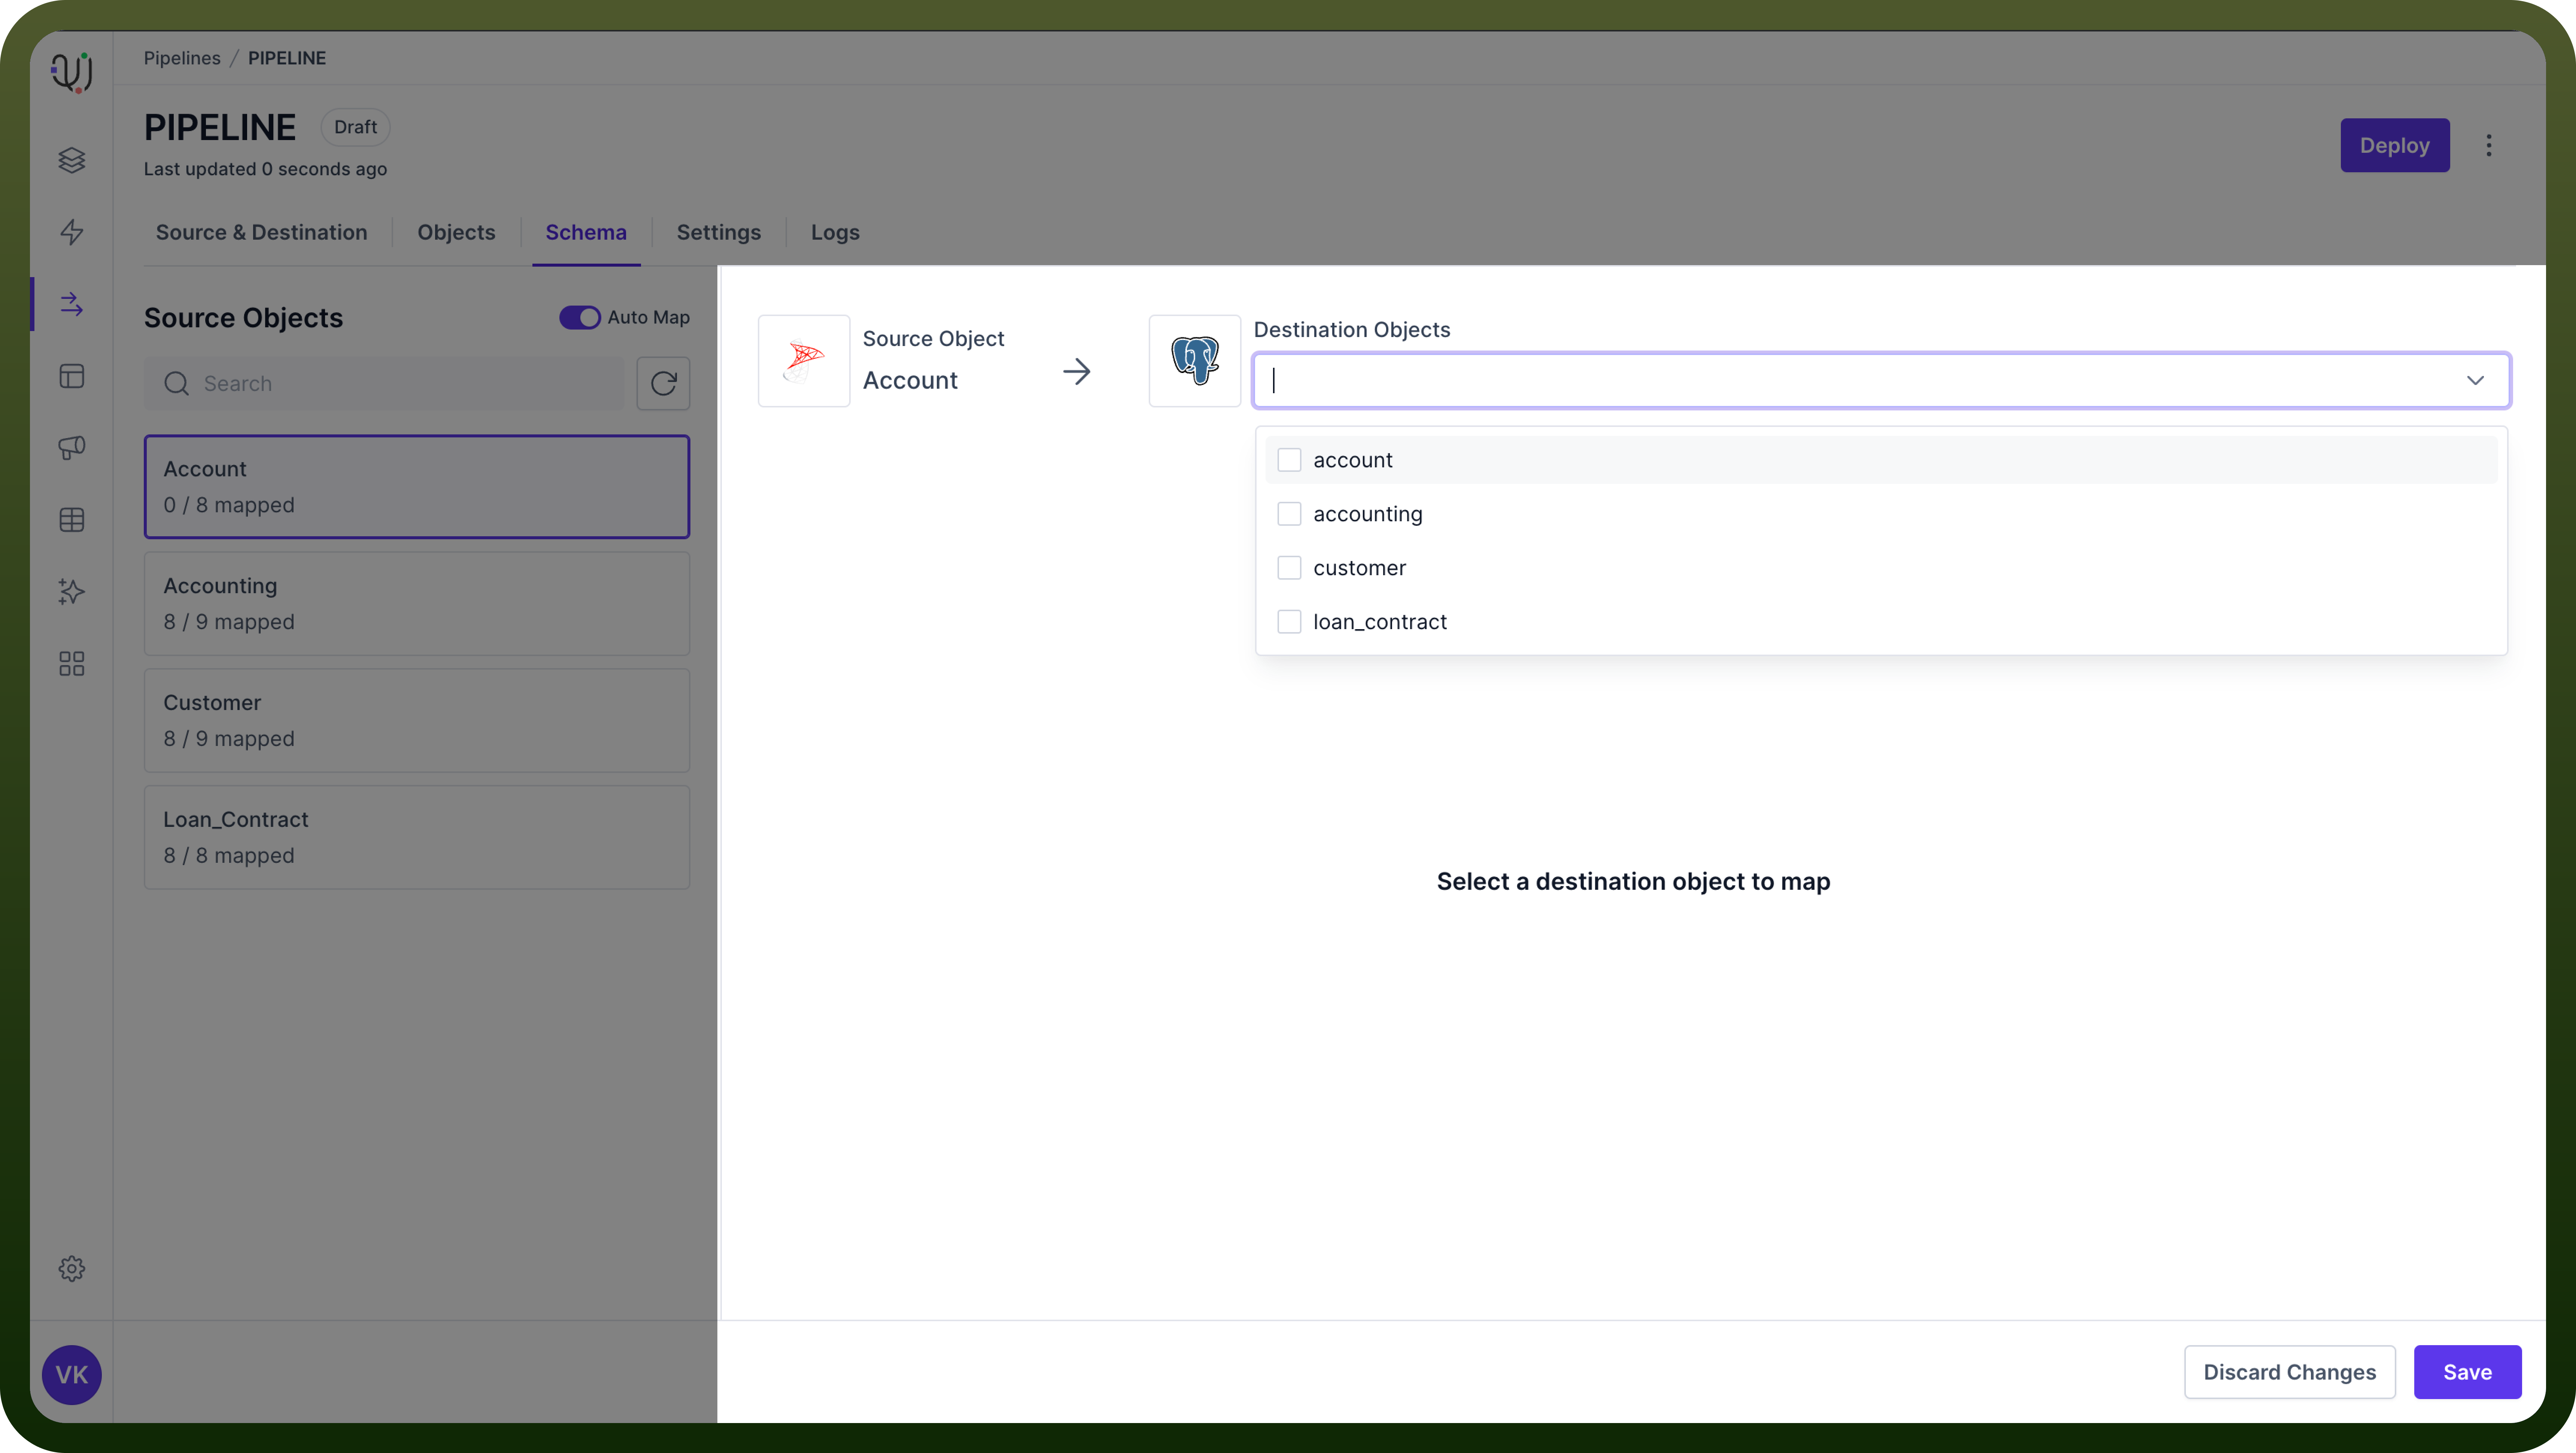The height and width of the screenshot is (1453, 2576).
Task: Open the sparkles AI sidebar icon
Action: coord(72,592)
